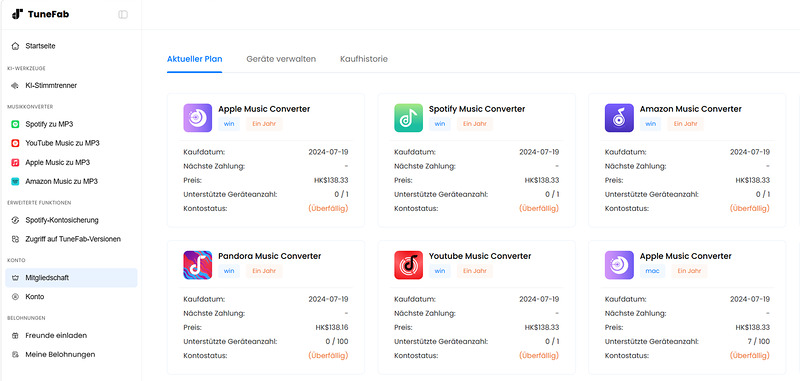Click the Spotify-Kontosicherung icon
Image resolution: width=800 pixels, height=381 pixels.
15,220
